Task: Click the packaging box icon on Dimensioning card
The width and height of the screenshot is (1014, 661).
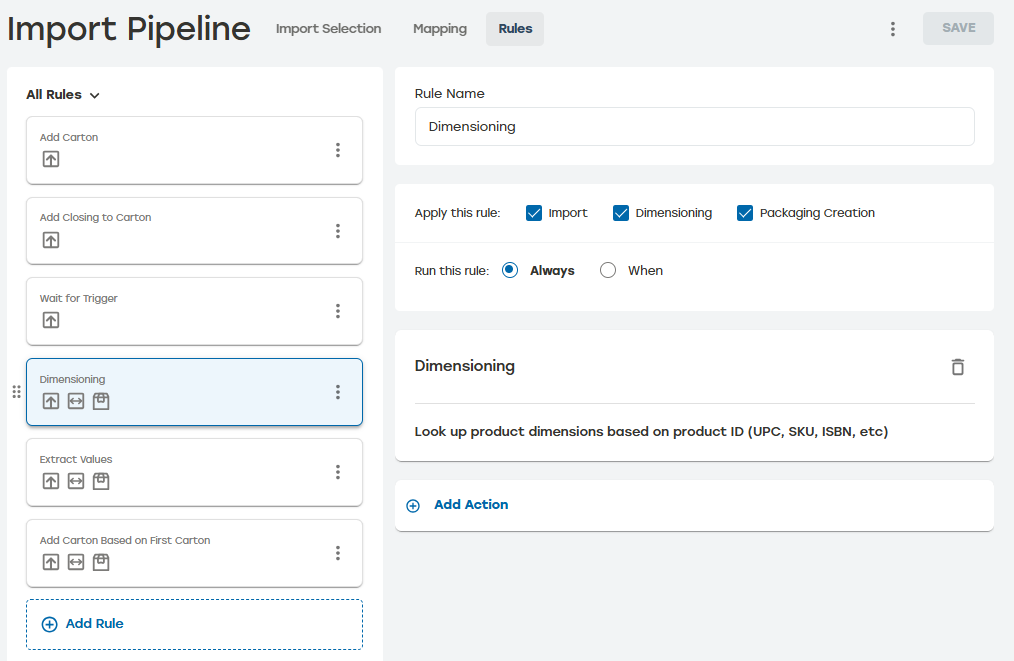Action: click(x=101, y=401)
